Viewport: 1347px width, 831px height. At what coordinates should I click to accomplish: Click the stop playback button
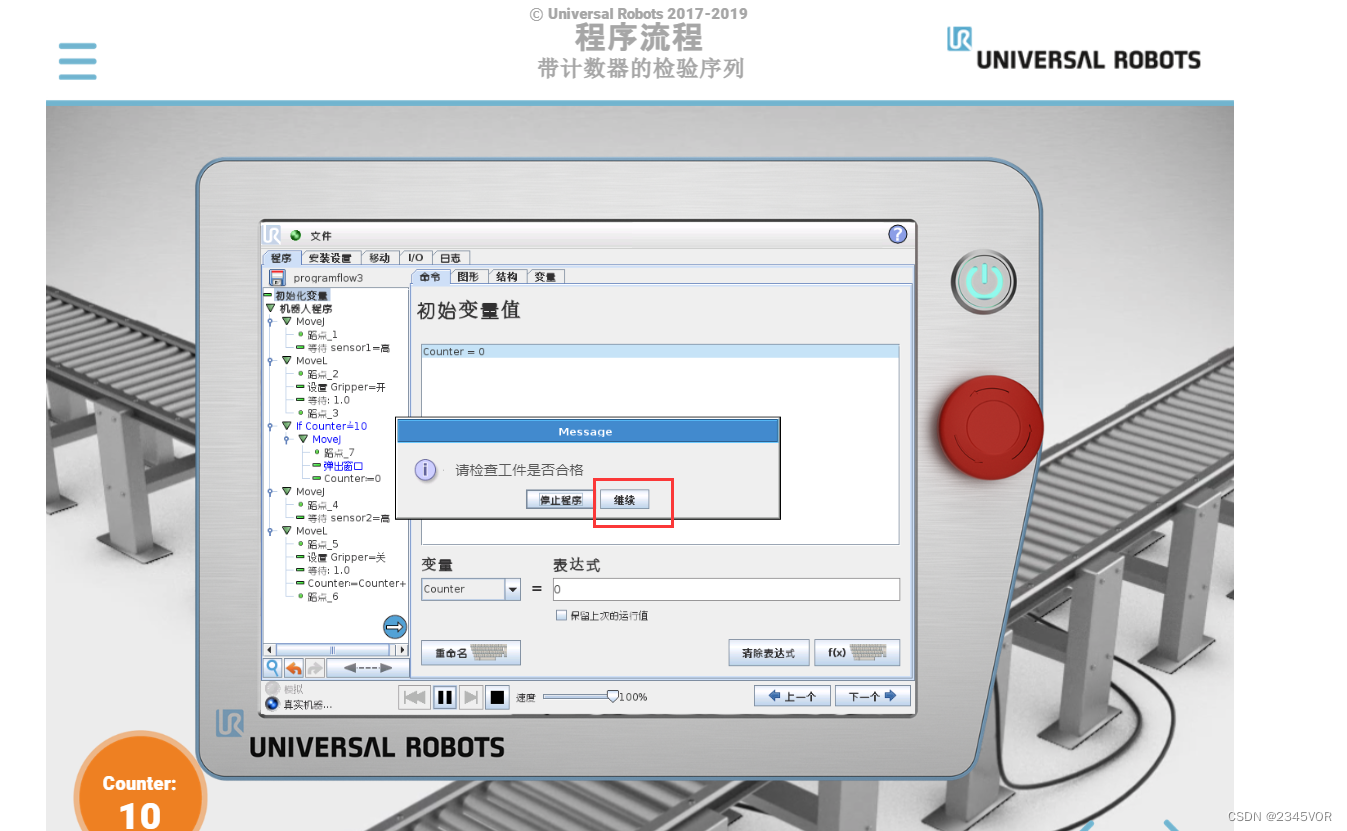497,697
